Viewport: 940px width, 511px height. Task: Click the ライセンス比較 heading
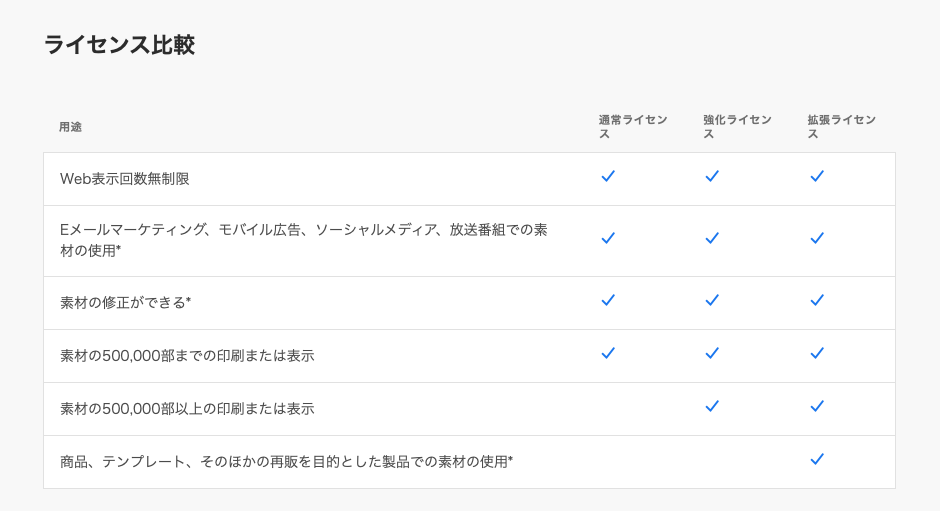pyautogui.click(x=119, y=45)
